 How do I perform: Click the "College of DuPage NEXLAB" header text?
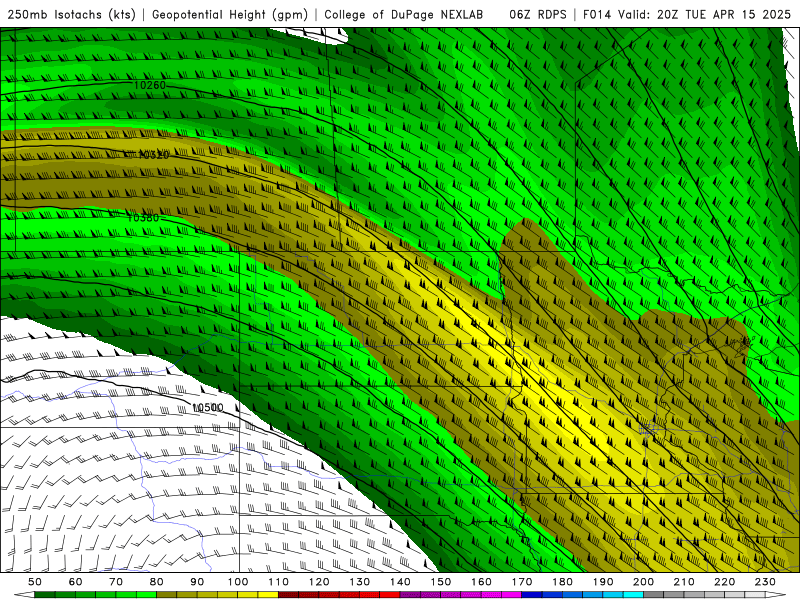coord(404,15)
